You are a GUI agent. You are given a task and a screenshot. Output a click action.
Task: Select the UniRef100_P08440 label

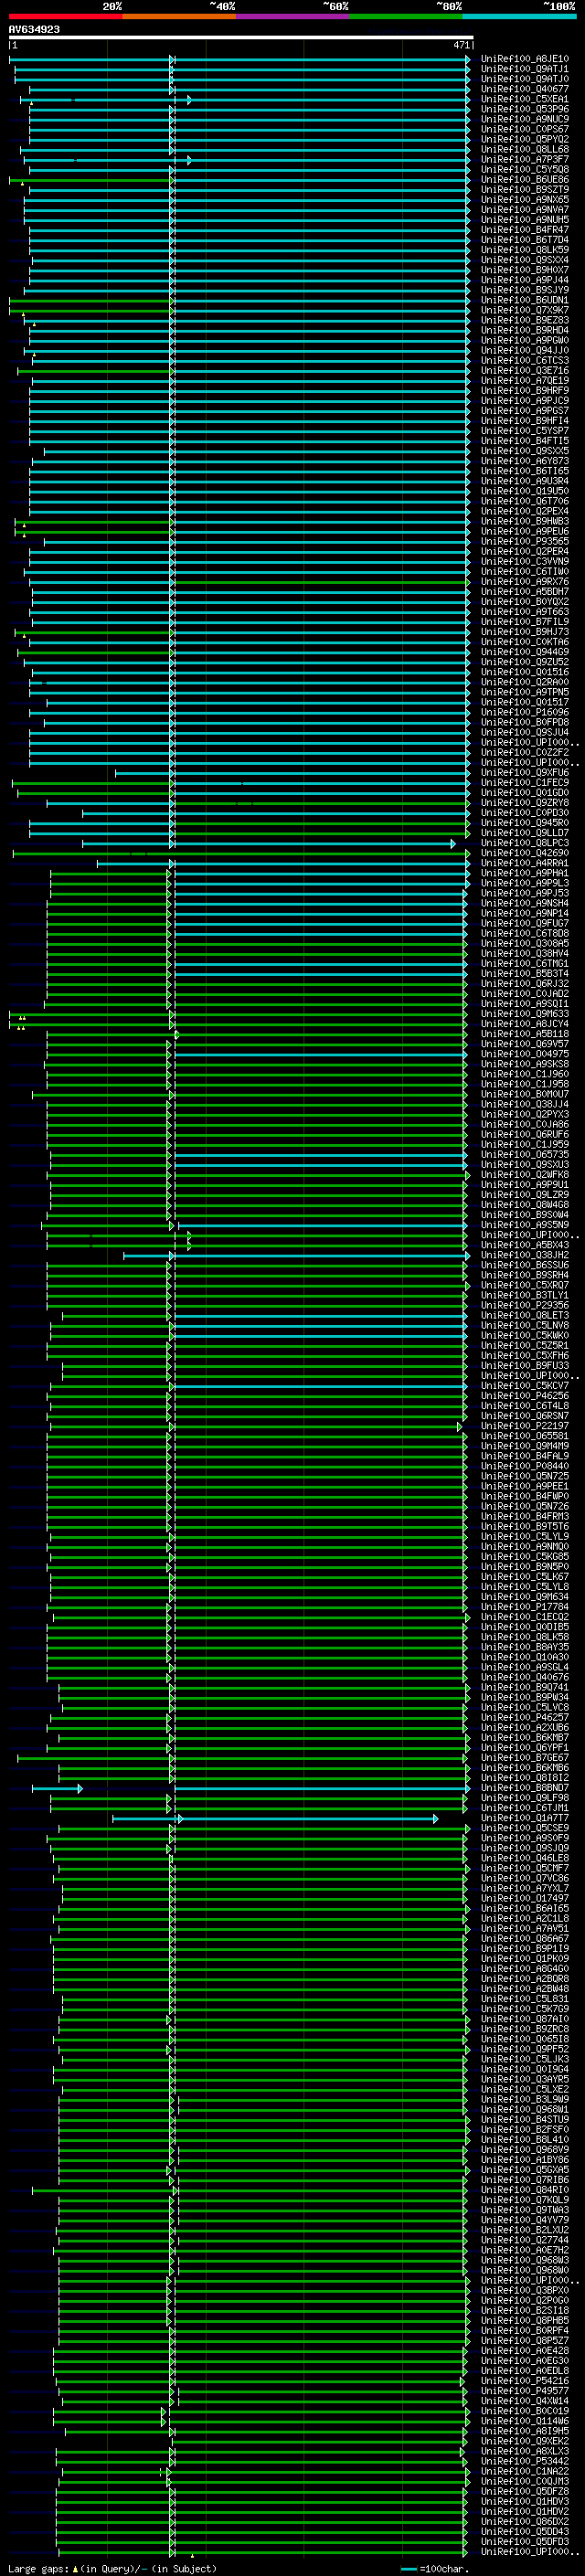524,1466
